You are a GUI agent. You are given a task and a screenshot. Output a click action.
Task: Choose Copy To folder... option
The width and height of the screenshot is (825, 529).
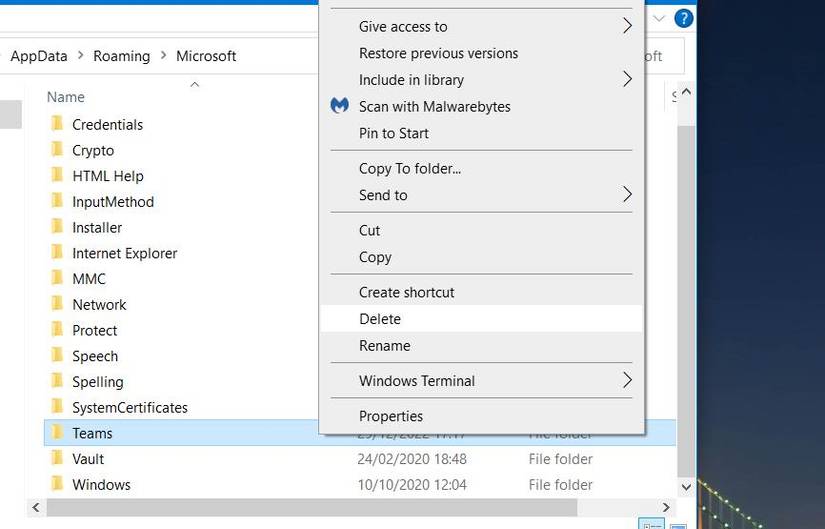coord(481,168)
